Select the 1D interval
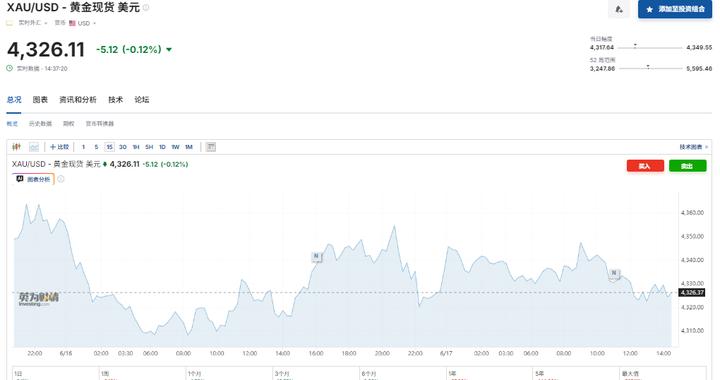The height and width of the screenshot is (380, 720). 162,147
